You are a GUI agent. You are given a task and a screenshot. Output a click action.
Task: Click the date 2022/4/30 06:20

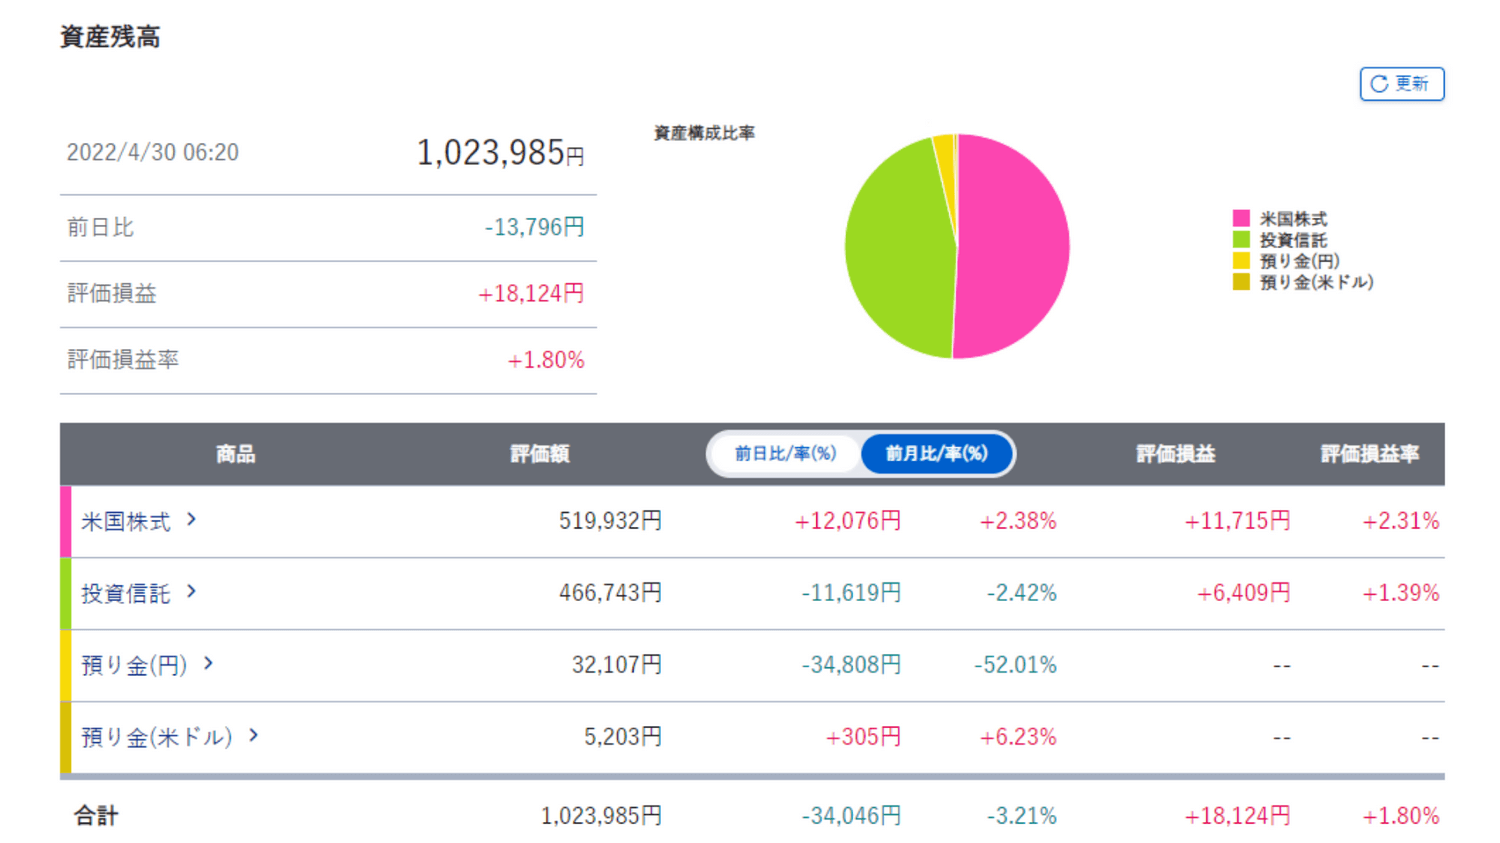click(153, 152)
